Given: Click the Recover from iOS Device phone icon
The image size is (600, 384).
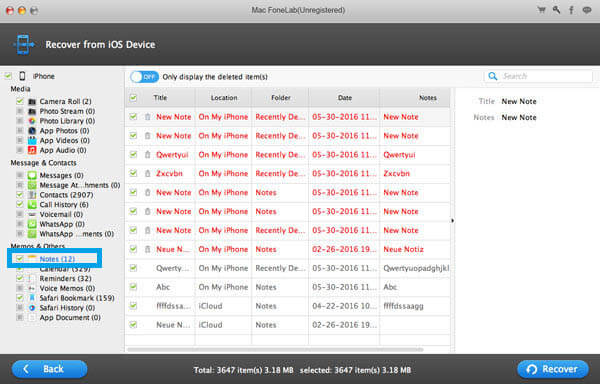Looking at the screenshot, I should click(x=24, y=44).
